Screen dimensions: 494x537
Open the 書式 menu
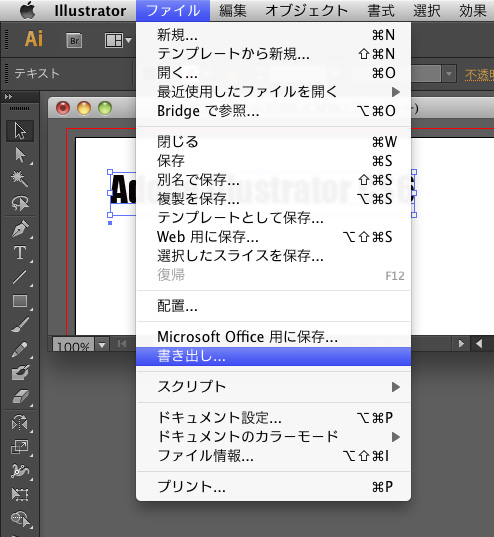point(381,11)
